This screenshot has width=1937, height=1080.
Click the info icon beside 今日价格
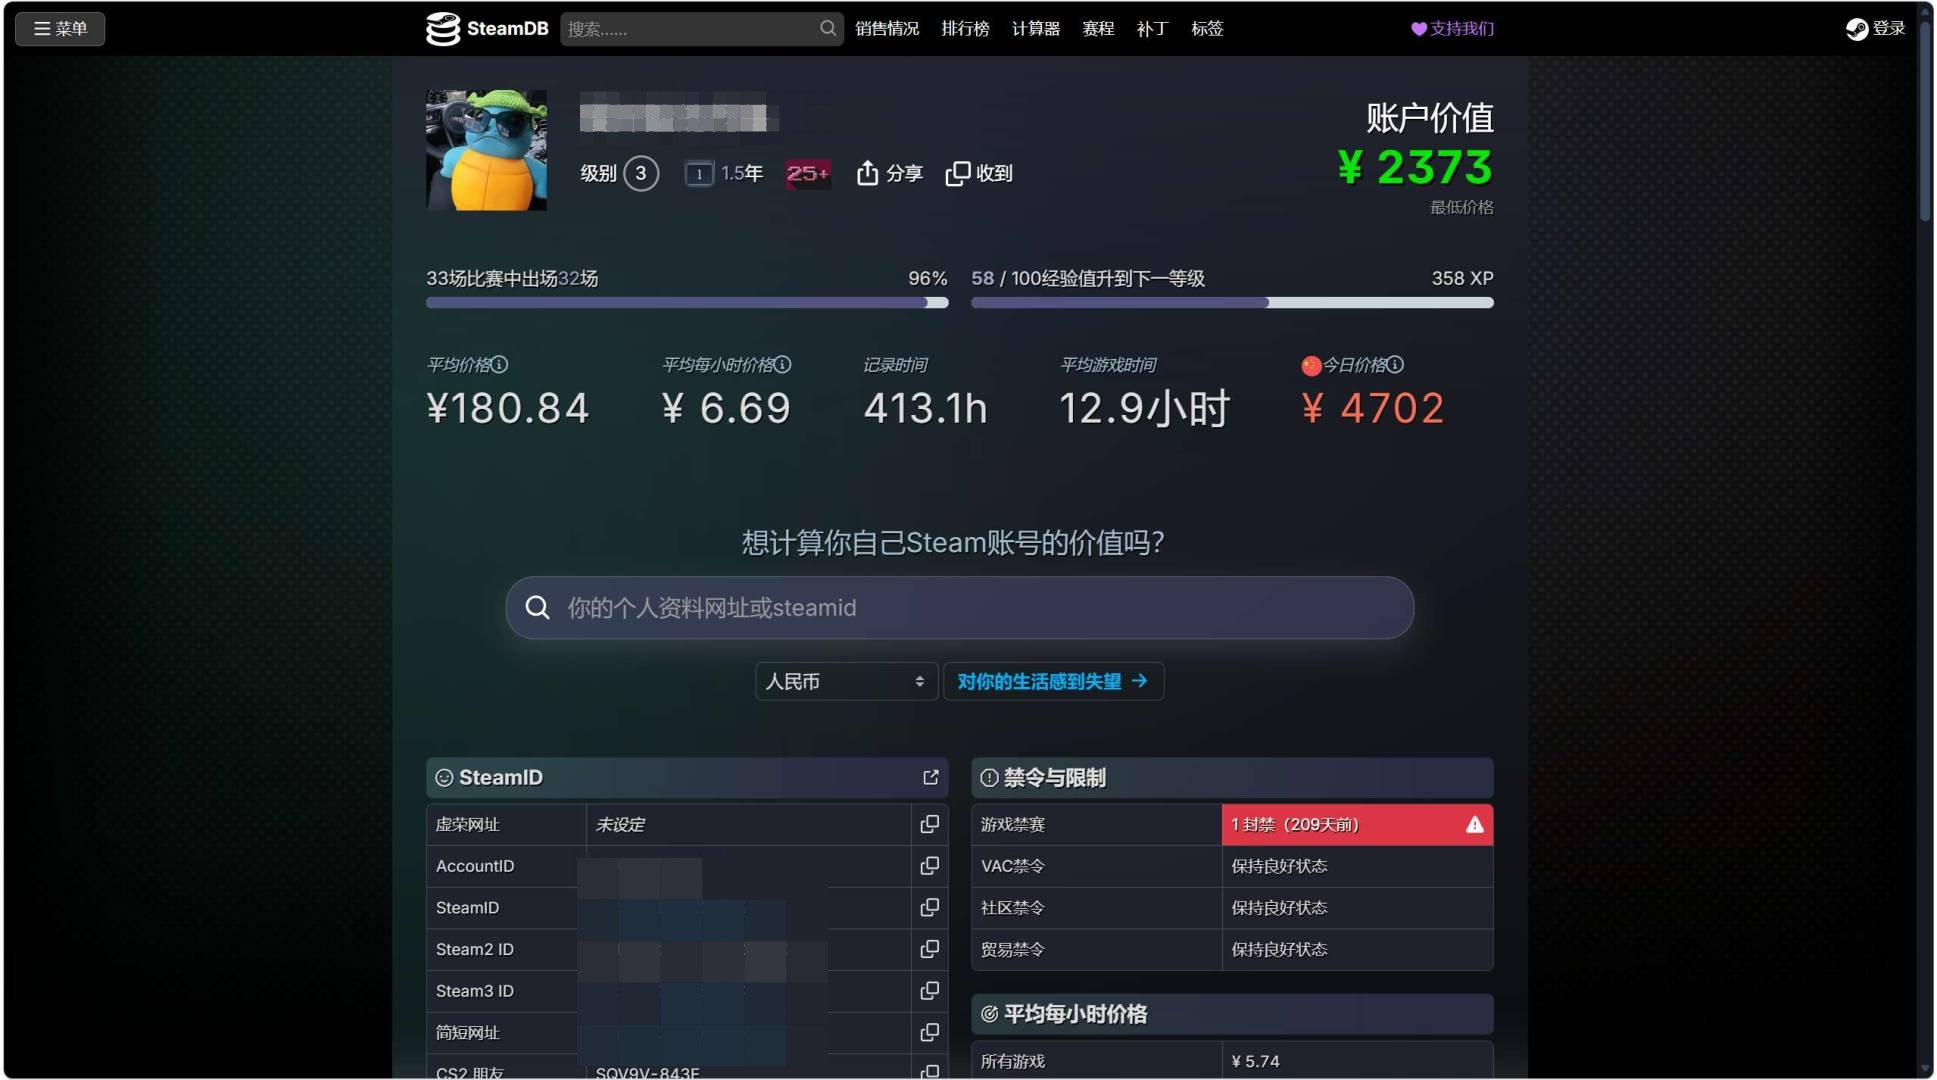(1395, 365)
